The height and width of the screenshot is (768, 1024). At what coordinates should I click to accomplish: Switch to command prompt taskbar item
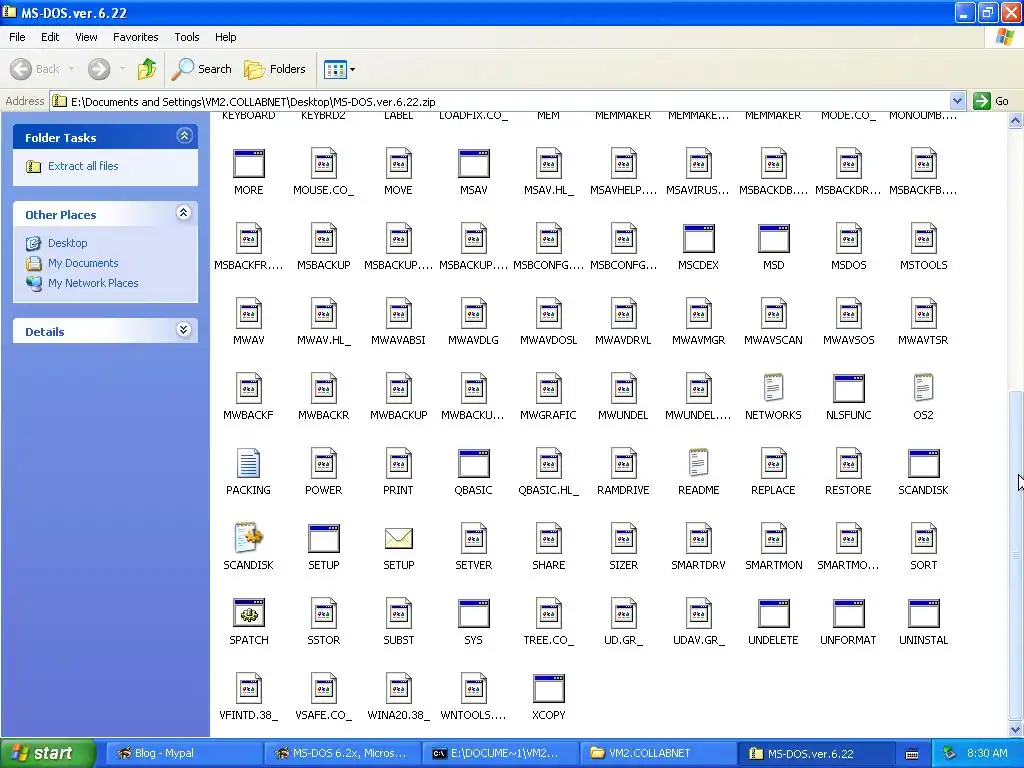pos(500,753)
